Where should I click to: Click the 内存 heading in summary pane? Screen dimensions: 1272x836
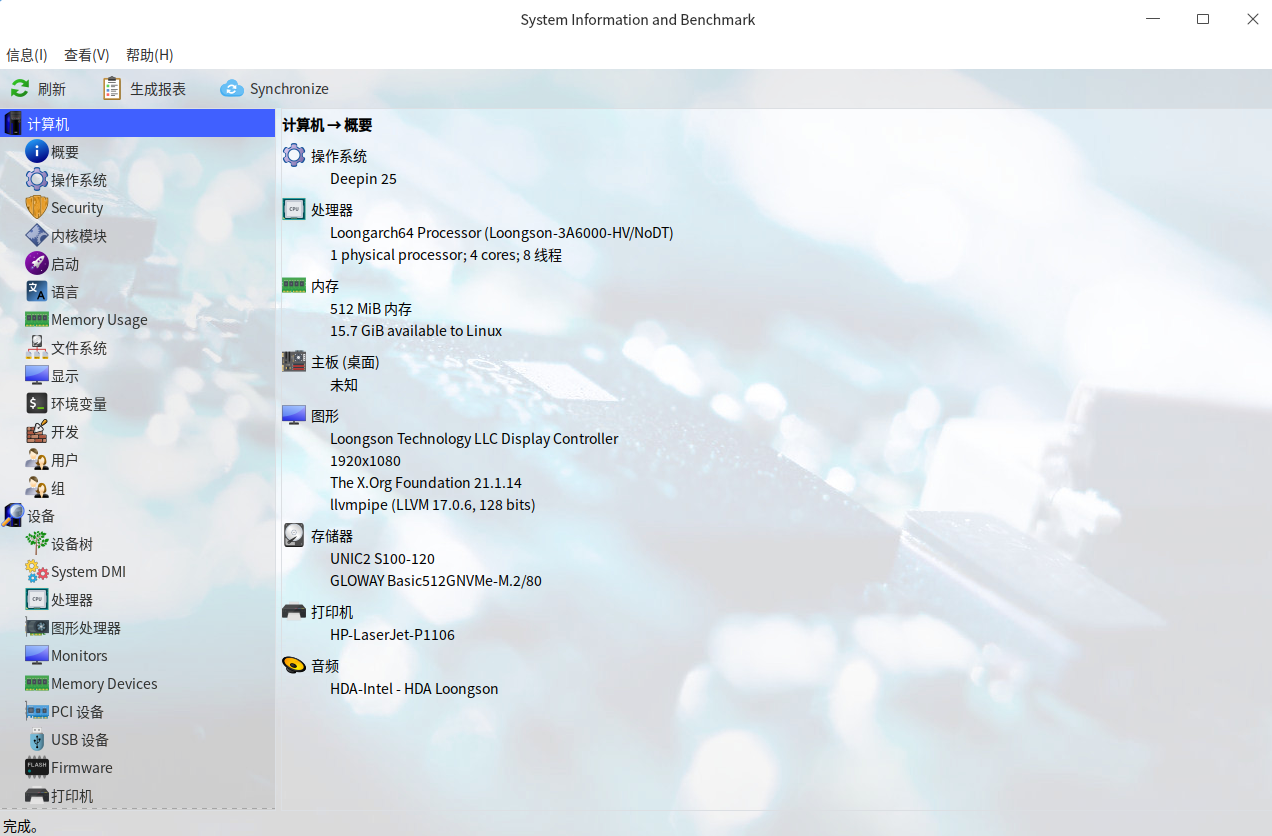pos(325,286)
